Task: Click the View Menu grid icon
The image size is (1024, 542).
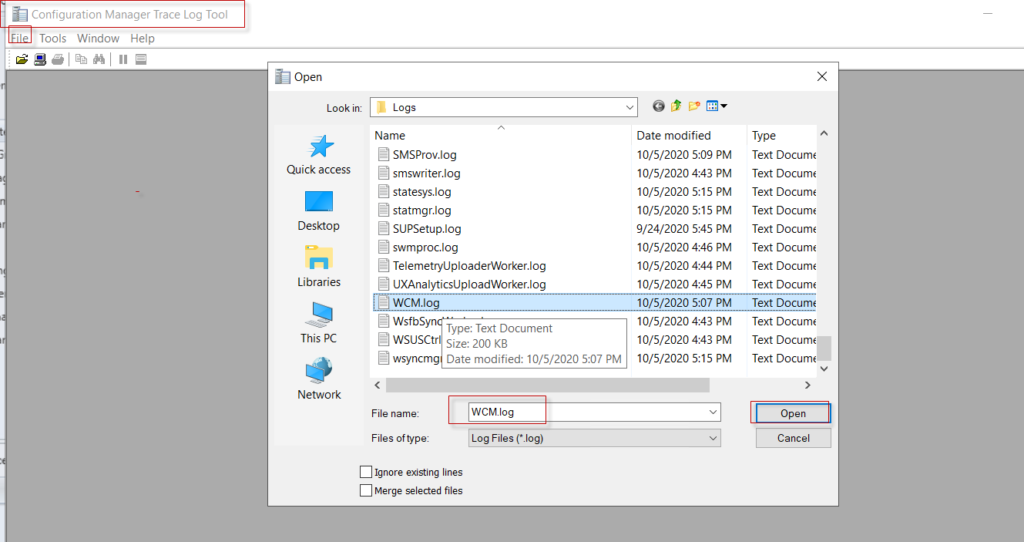Action: 712,106
